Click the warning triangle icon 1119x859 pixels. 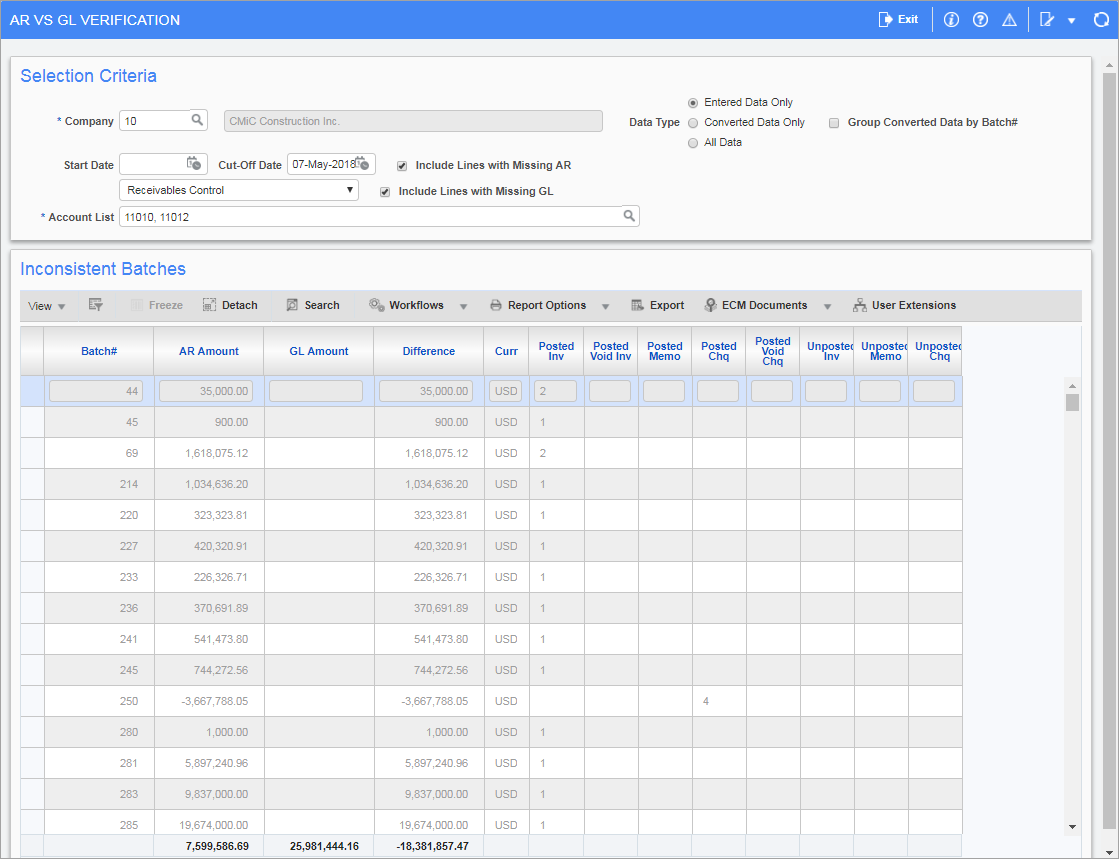(x=1009, y=20)
